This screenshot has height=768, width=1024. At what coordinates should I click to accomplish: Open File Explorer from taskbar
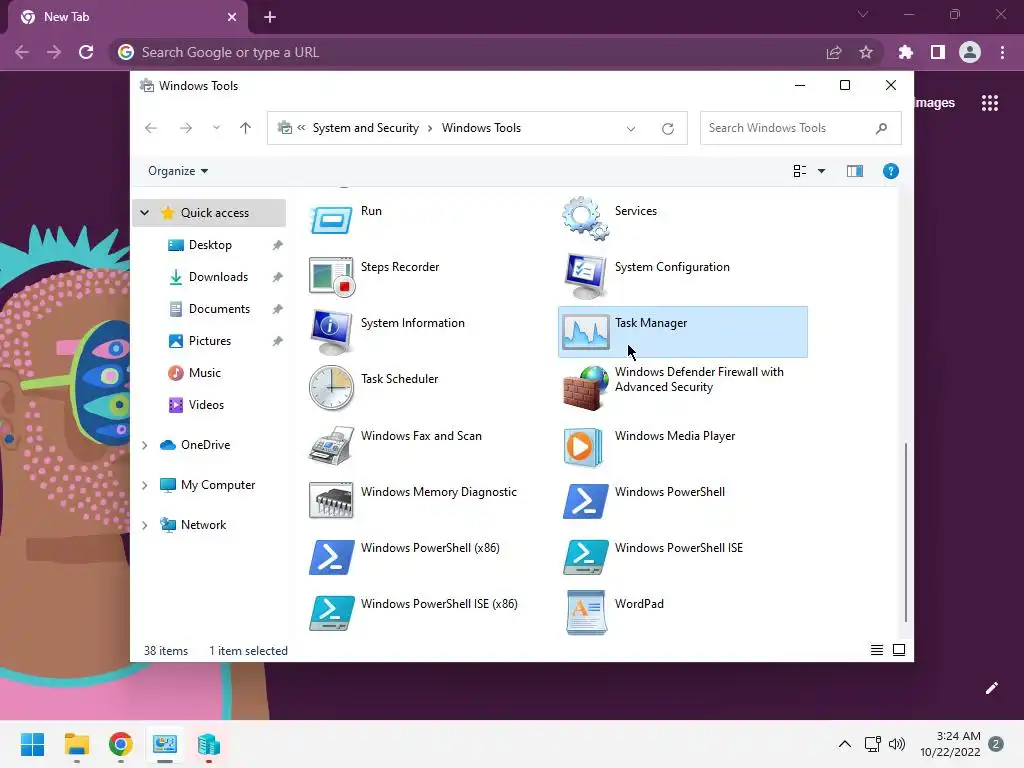76,744
